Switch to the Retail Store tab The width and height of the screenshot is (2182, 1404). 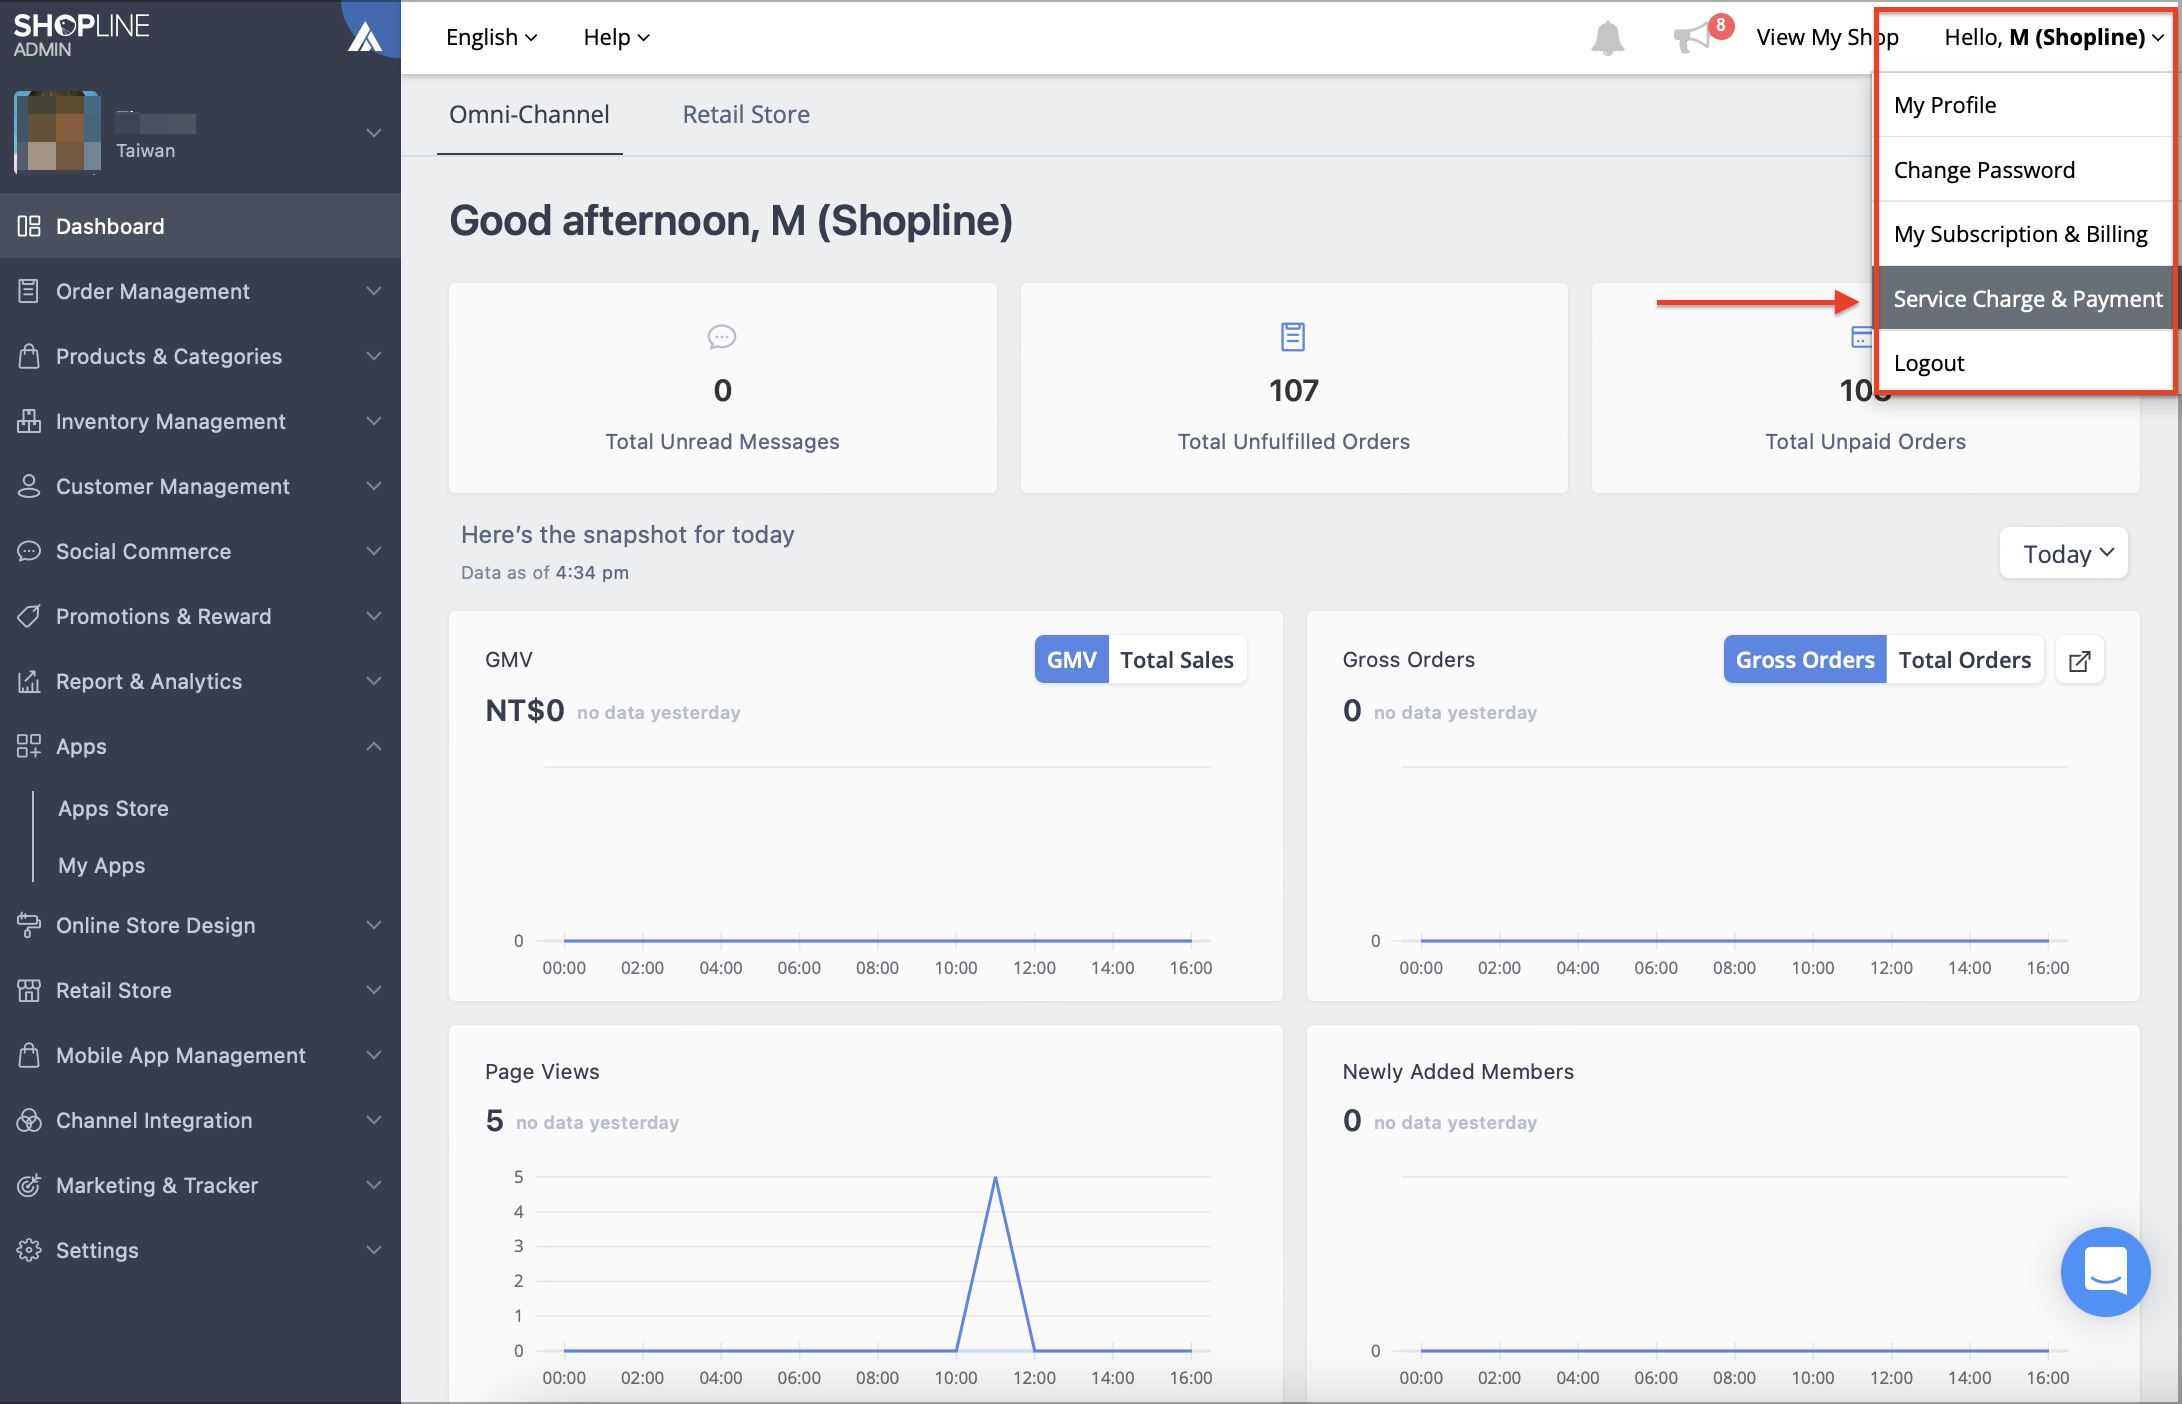tap(746, 115)
